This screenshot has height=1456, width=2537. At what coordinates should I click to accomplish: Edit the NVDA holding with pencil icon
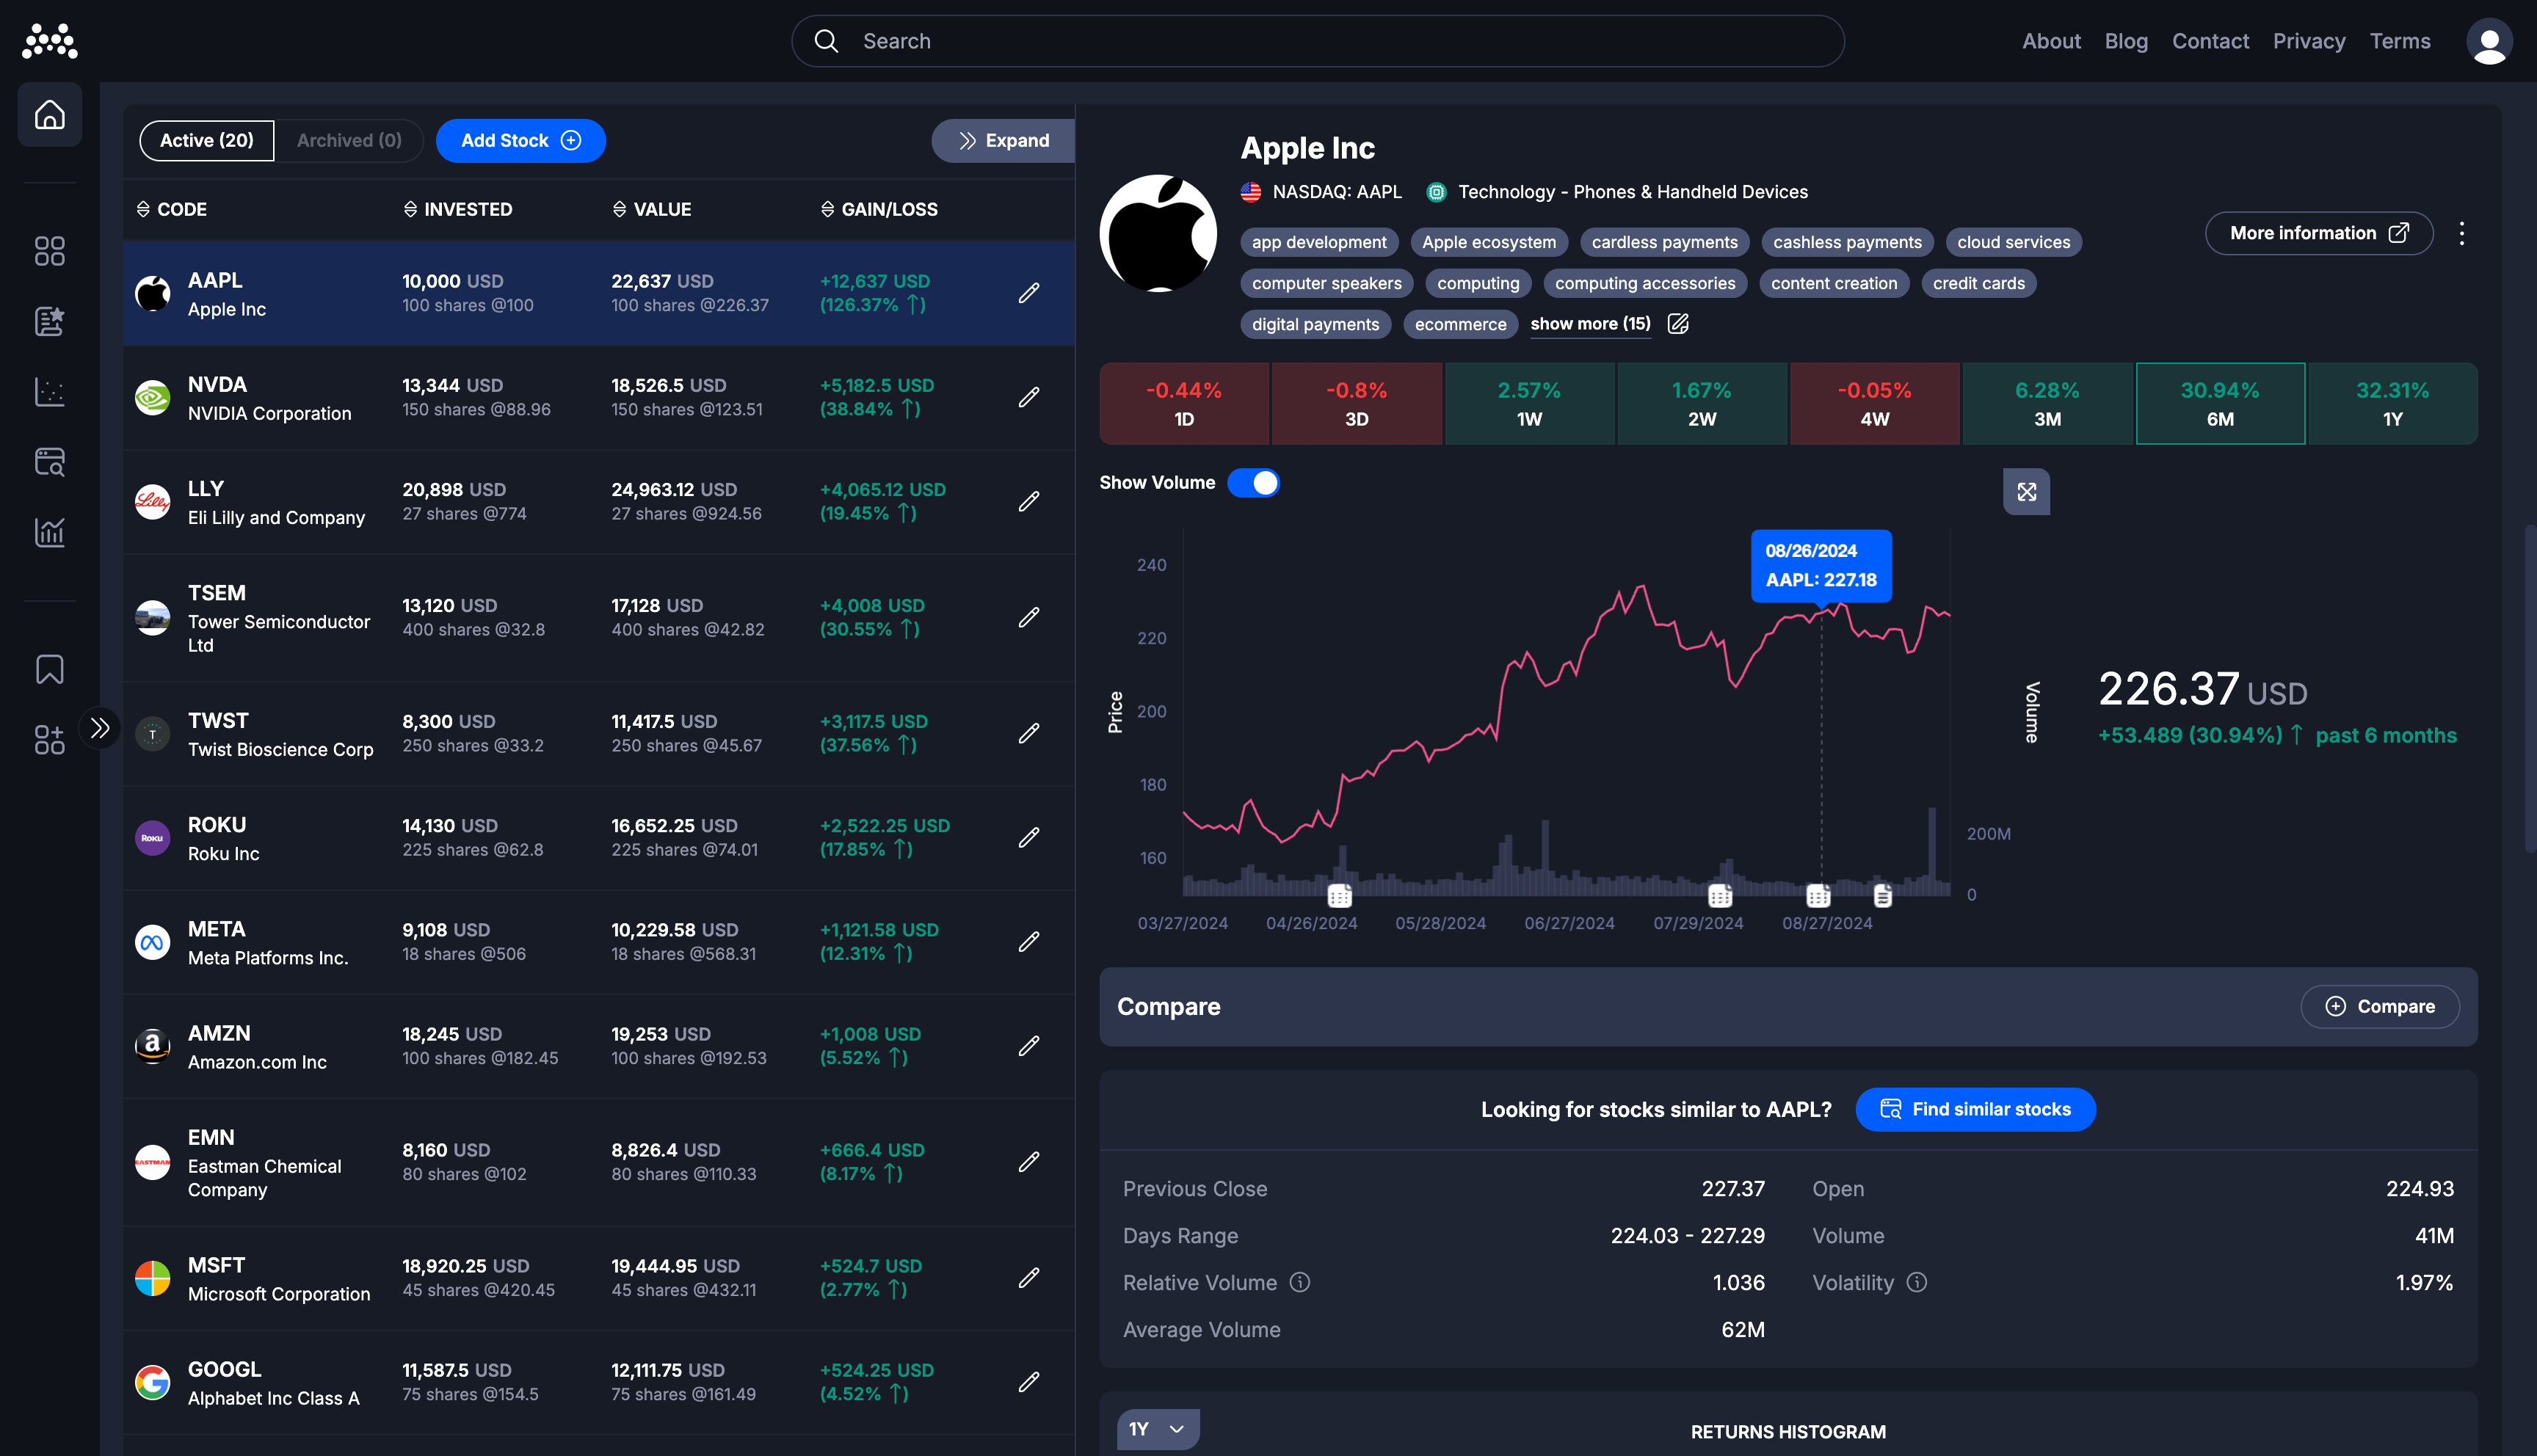click(1029, 397)
